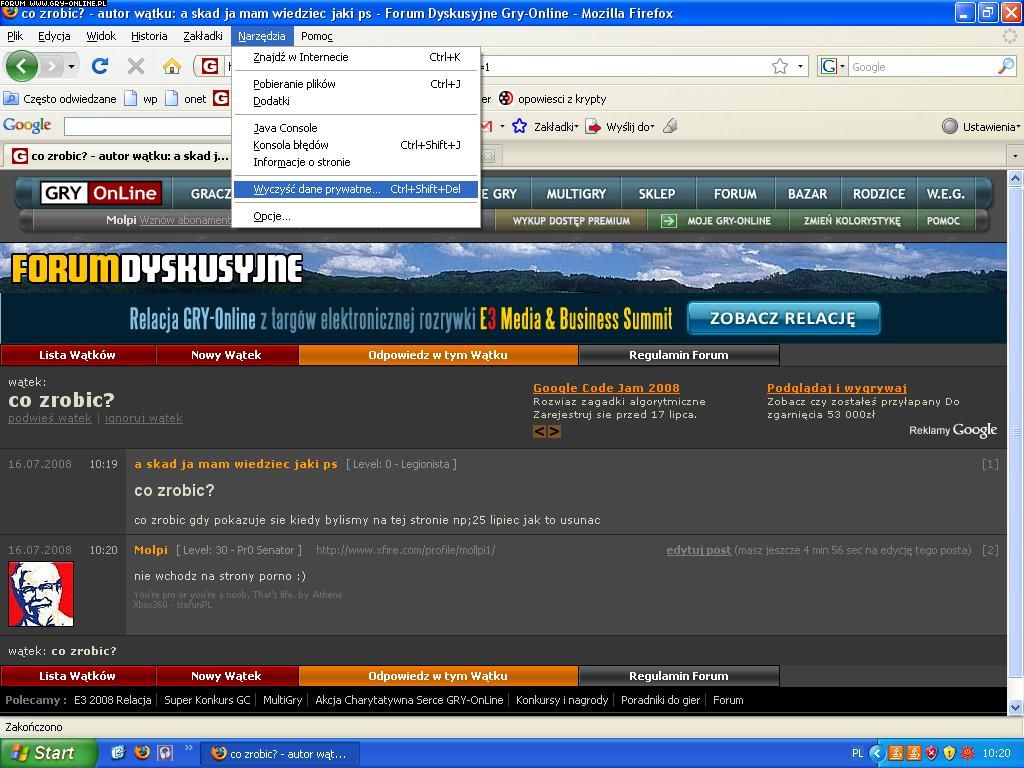This screenshot has height=768, width=1024.
Task: Reload the page with the refresh icon
Action: coord(99,66)
